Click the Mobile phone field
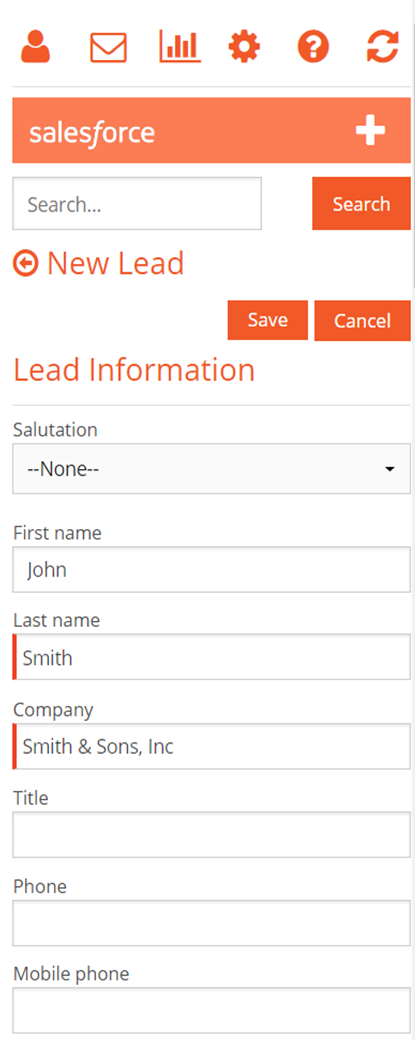The image size is (415, 1040). pos(211,1010)
